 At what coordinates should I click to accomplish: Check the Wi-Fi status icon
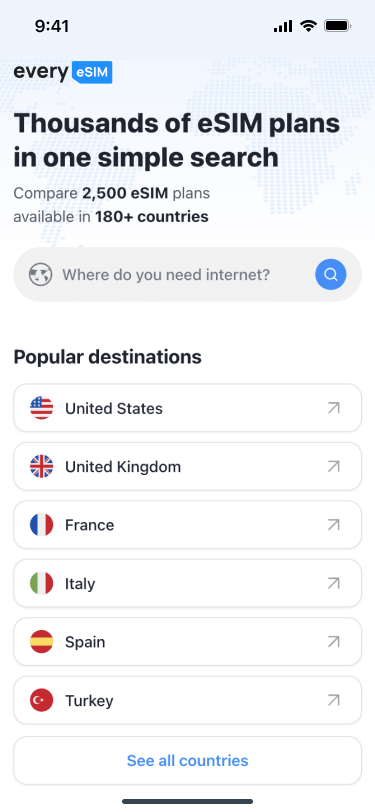pyautogui.click(x=308, y=26)
